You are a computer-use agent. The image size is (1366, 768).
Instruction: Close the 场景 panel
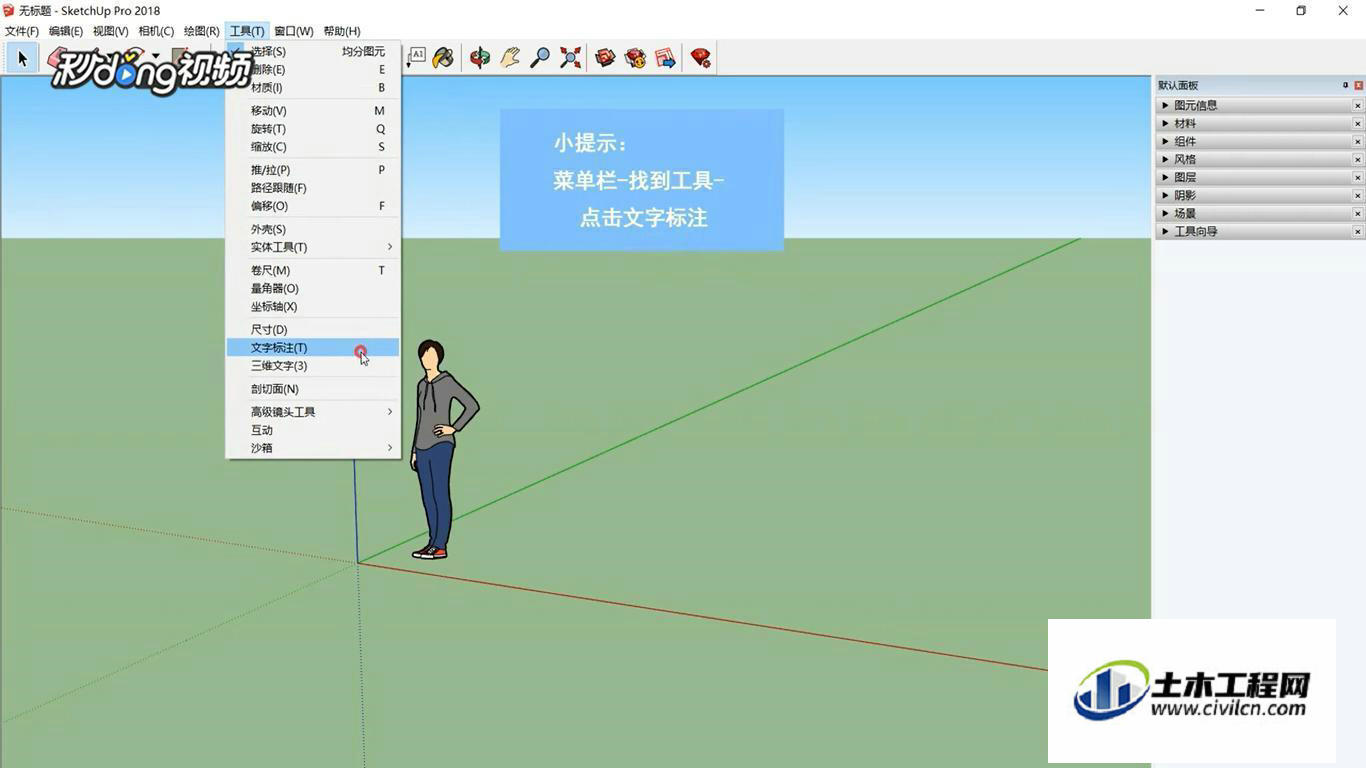1358,213
